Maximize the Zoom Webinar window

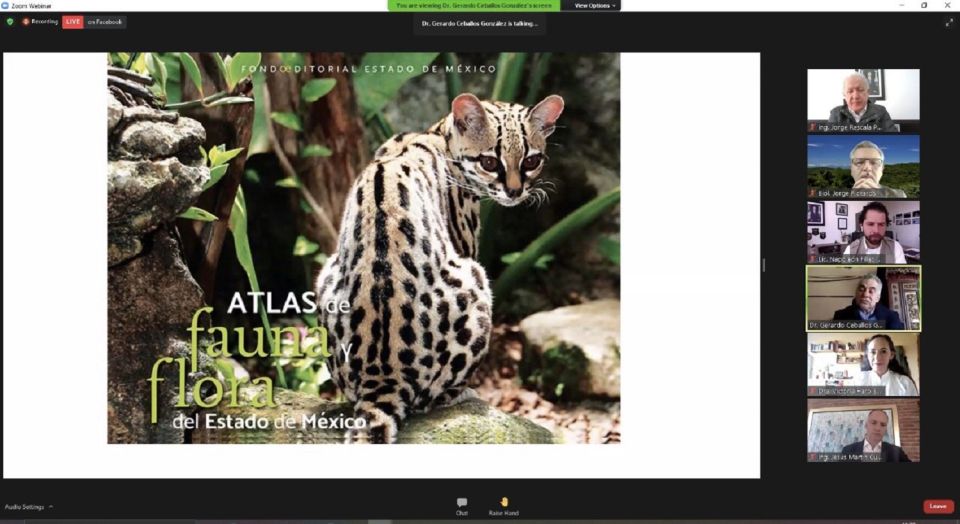click(924, 6)
